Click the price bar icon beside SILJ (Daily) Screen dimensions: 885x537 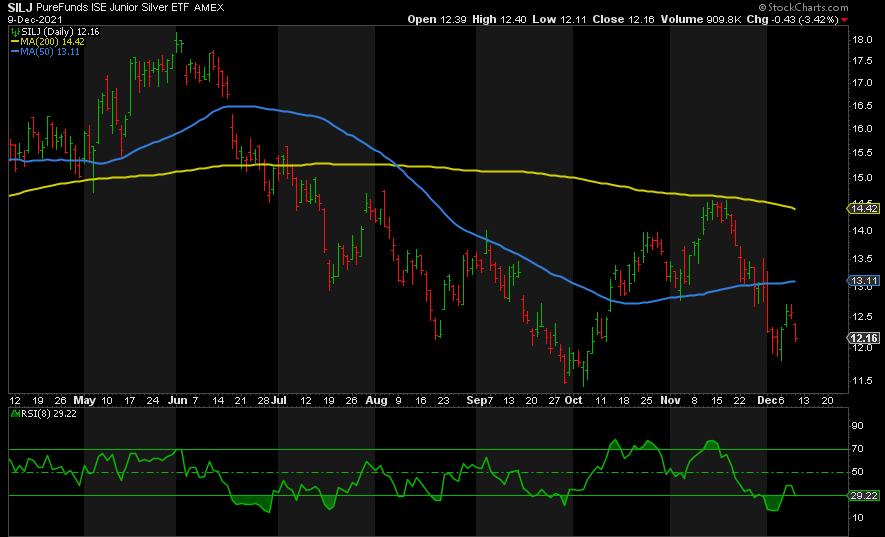tap(15, 32)
